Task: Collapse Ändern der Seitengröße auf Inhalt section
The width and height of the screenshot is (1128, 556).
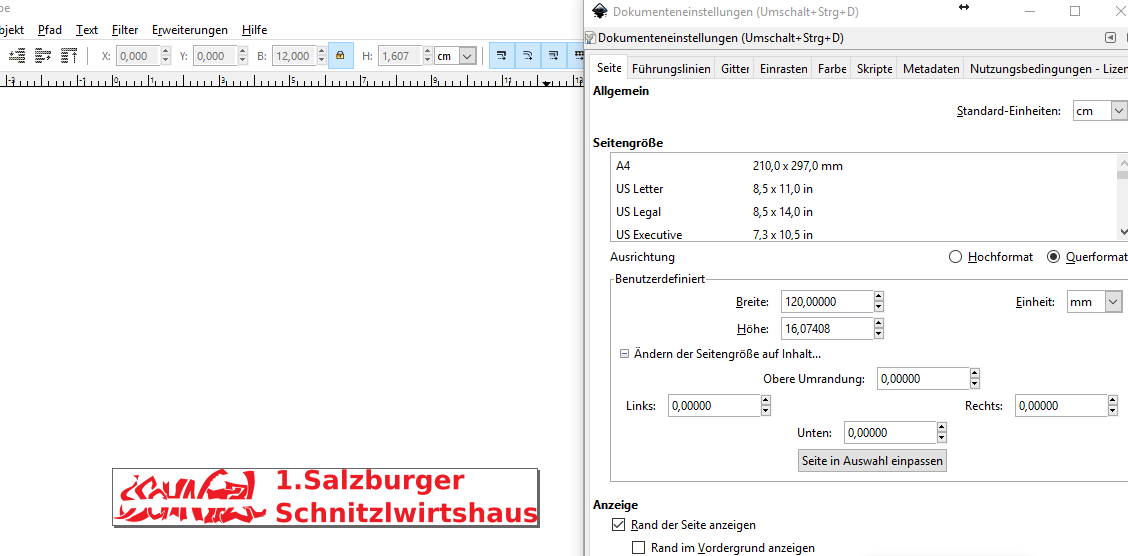Action: pos(624,354)
